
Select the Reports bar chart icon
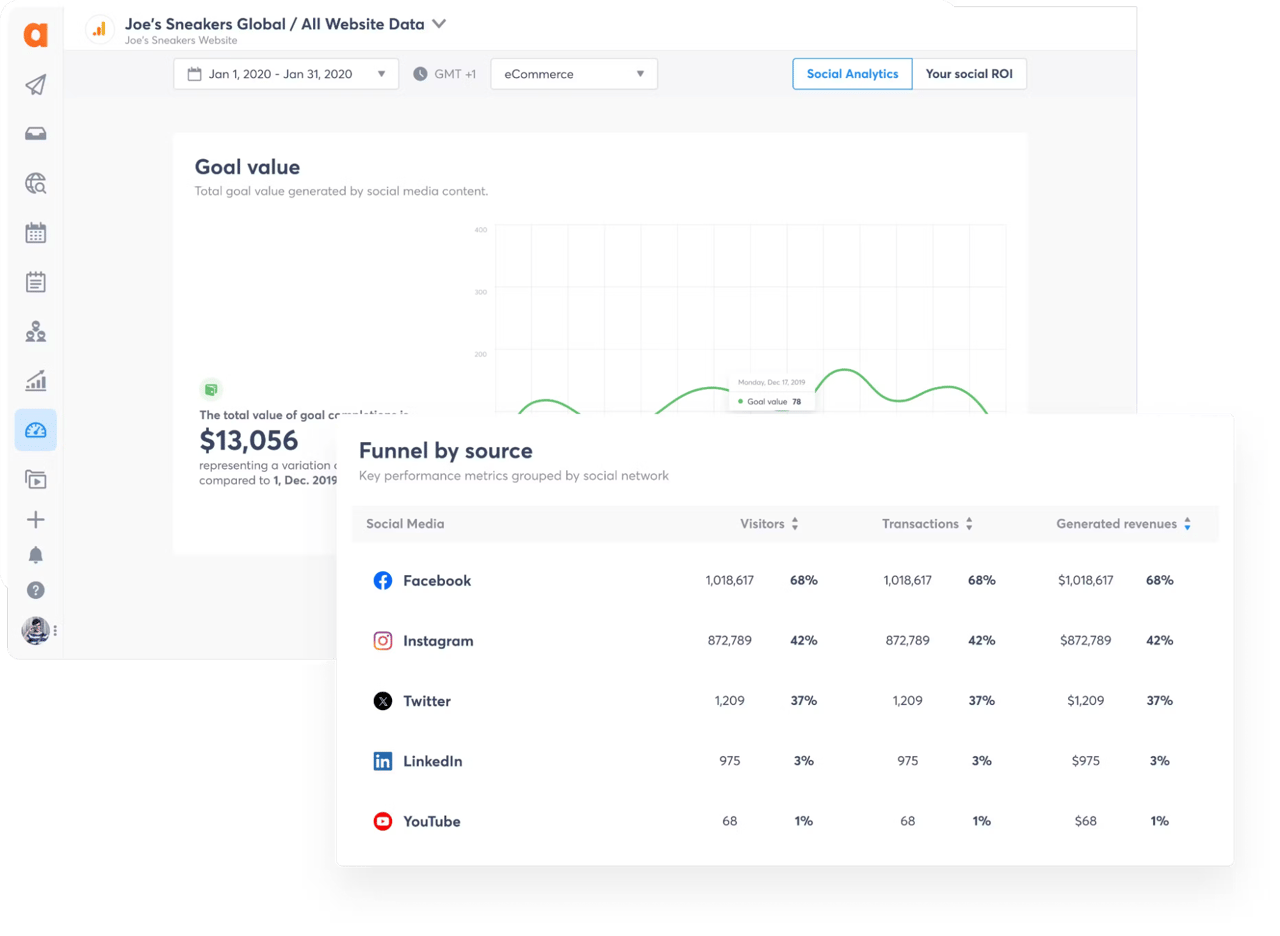(x=35, y=380)
